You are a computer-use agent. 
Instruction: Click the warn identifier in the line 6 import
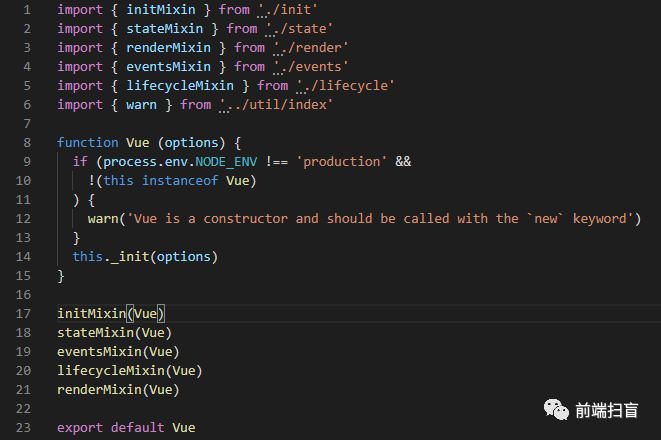tap(142, 105)
